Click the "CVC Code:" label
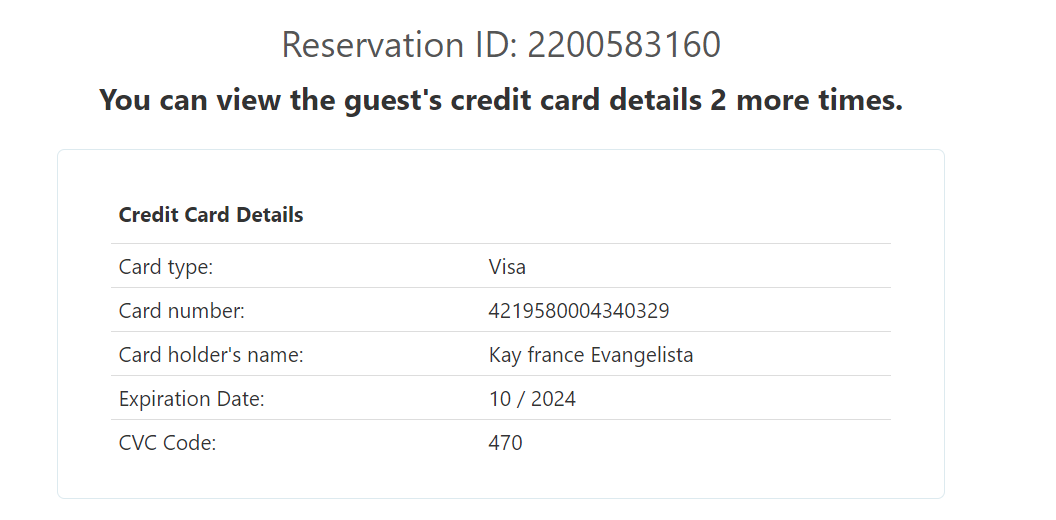 [167, 442]
